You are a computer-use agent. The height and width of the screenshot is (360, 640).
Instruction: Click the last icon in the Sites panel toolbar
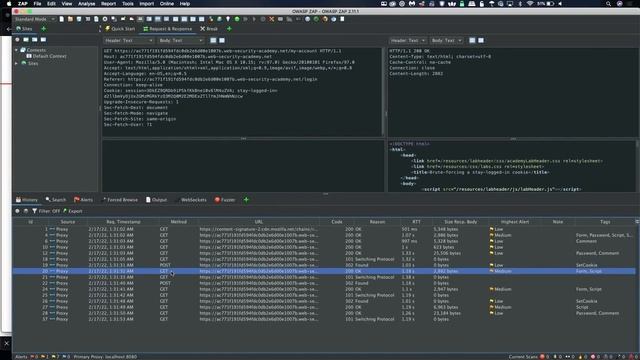[43, 40]
